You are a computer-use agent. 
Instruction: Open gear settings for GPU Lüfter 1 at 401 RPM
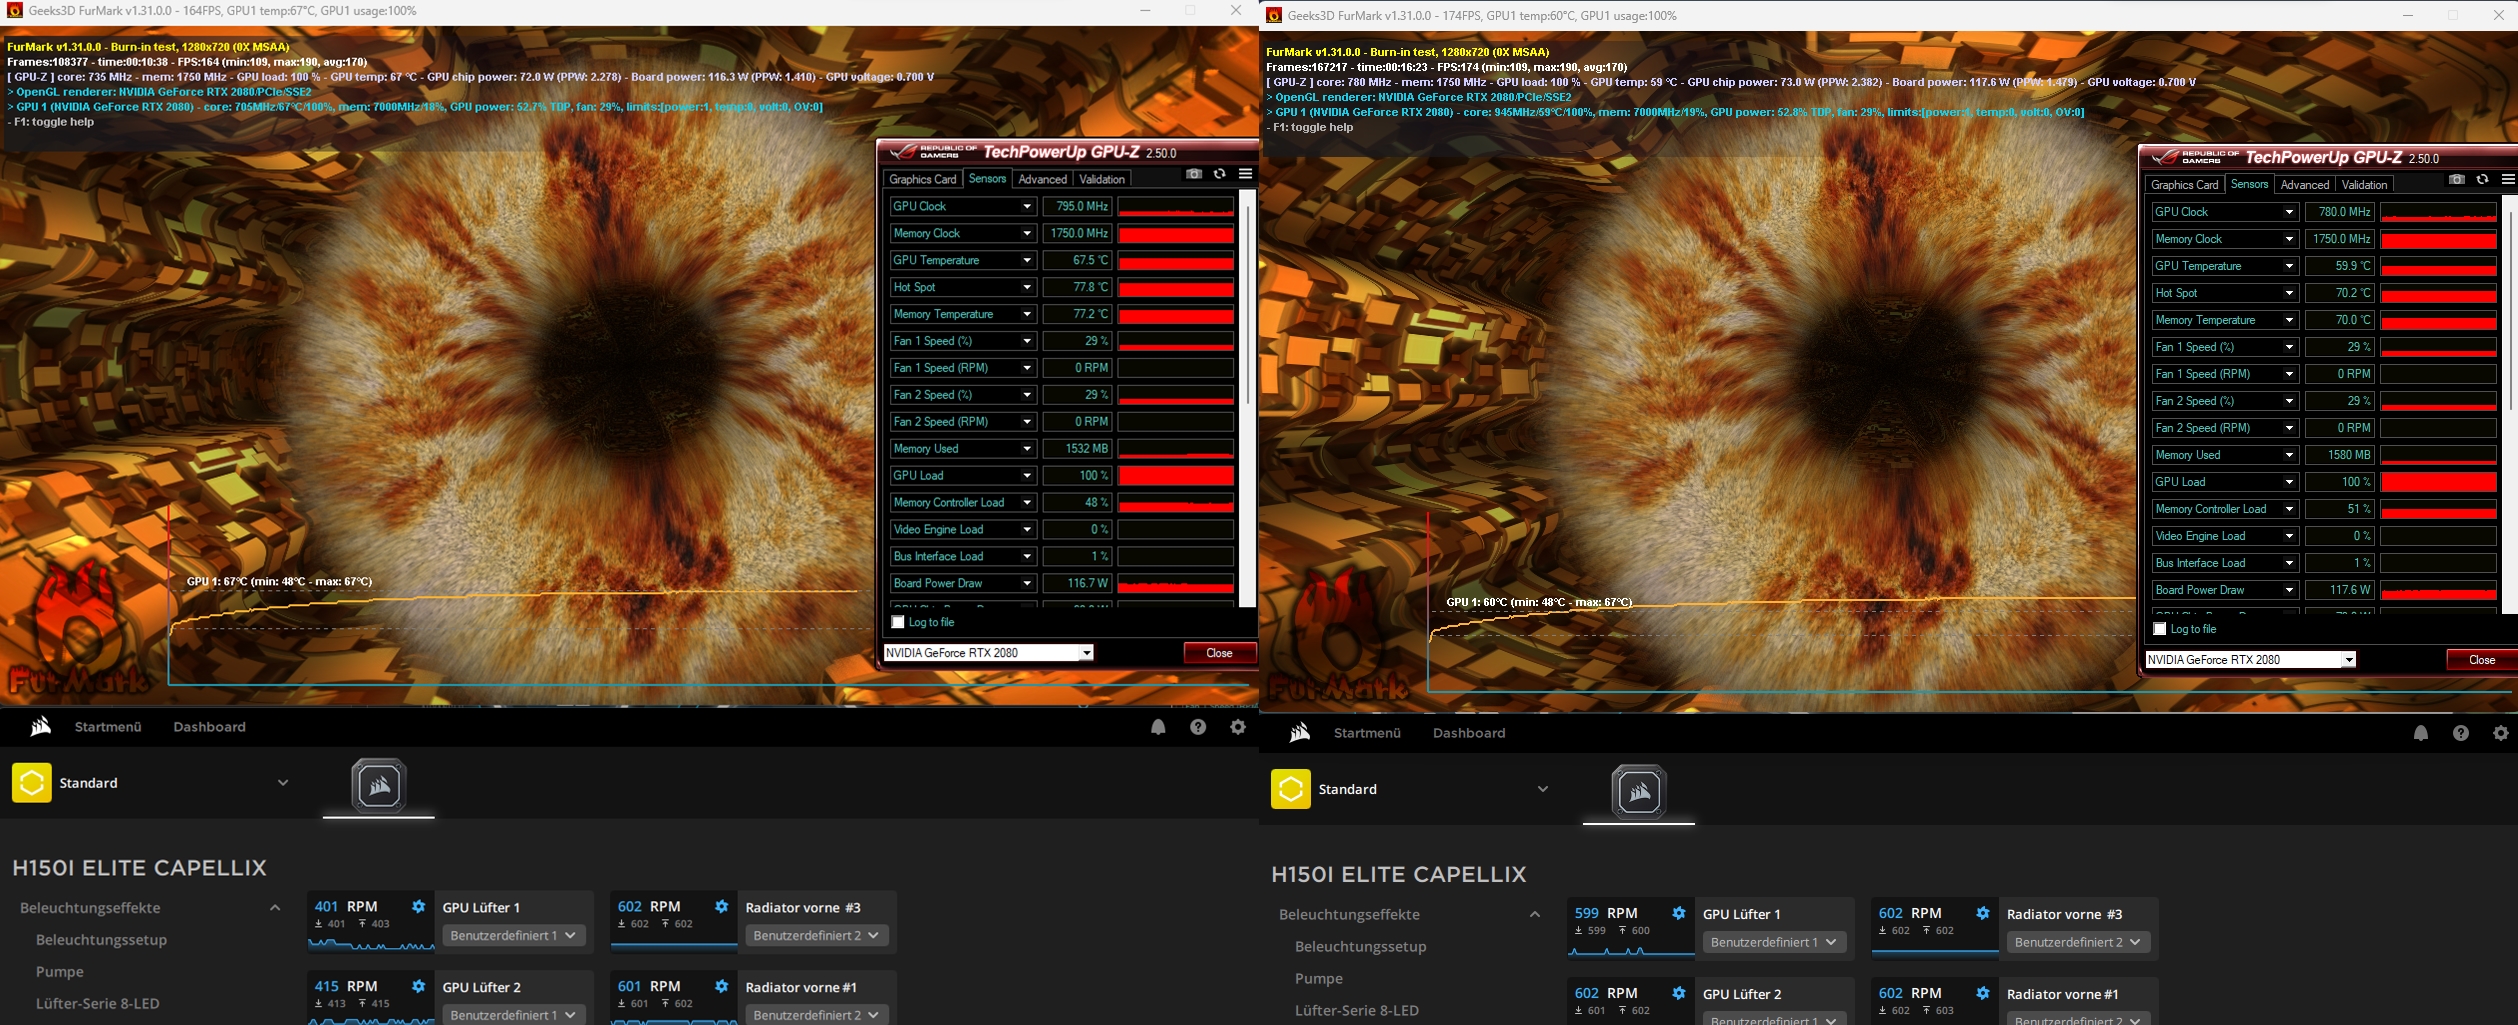coord(419,907)
